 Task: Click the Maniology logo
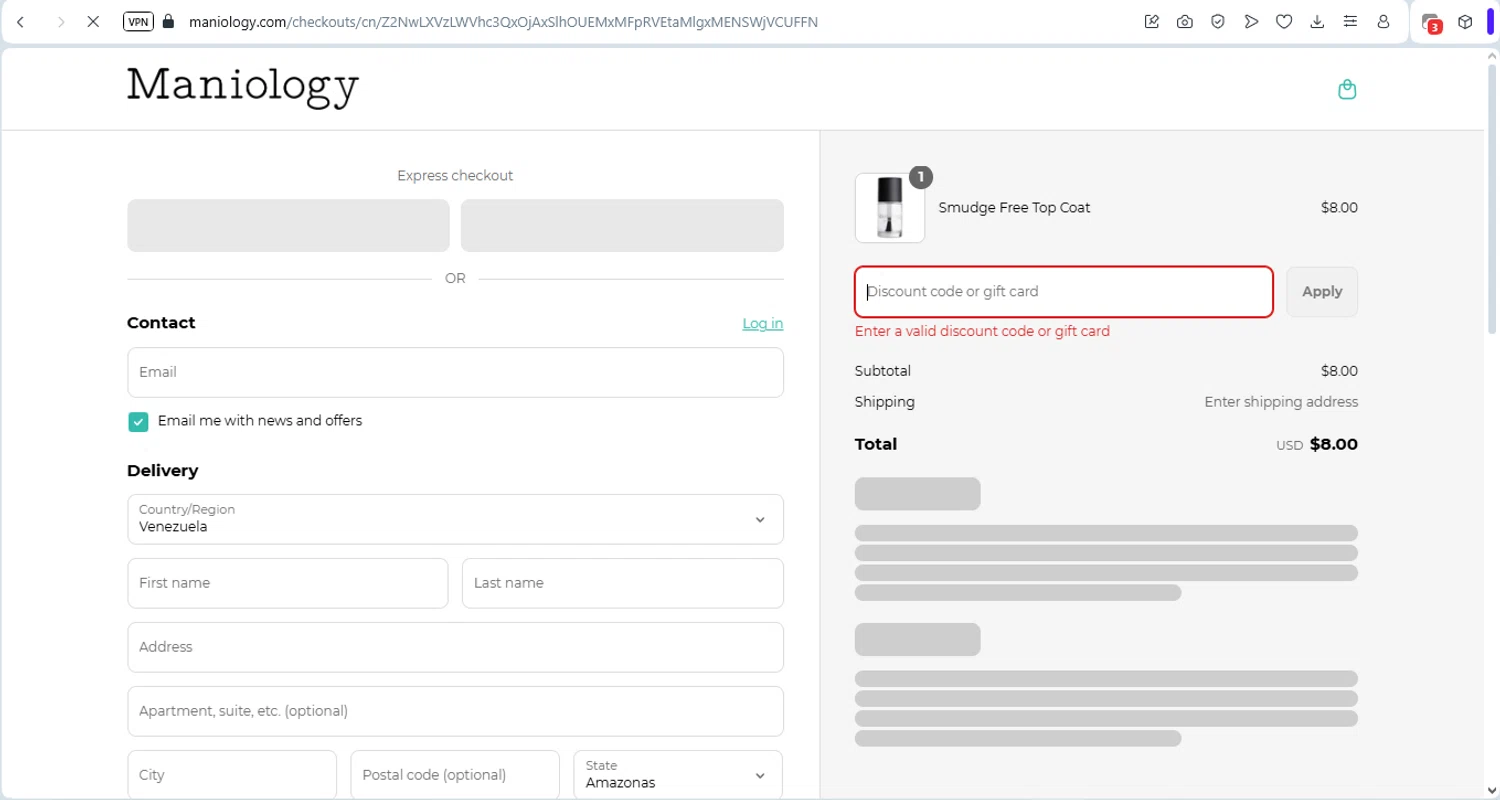(243, 87)
